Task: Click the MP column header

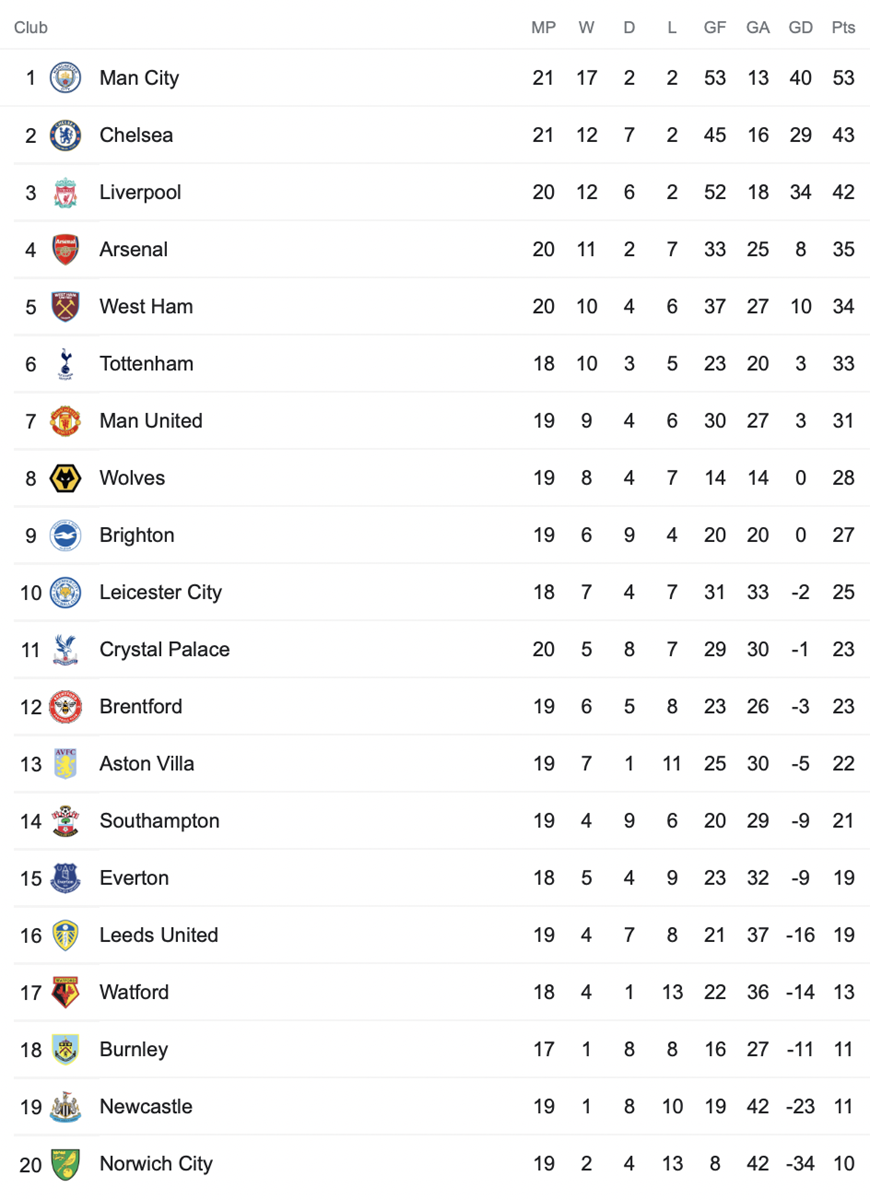Action: (x=543, y=27)
